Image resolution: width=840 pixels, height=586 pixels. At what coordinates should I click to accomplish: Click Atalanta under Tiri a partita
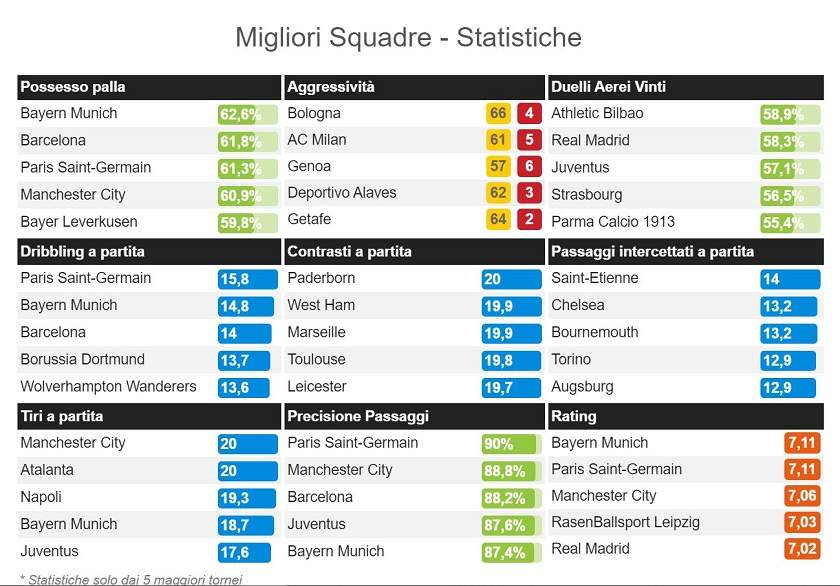click(47, 470)
